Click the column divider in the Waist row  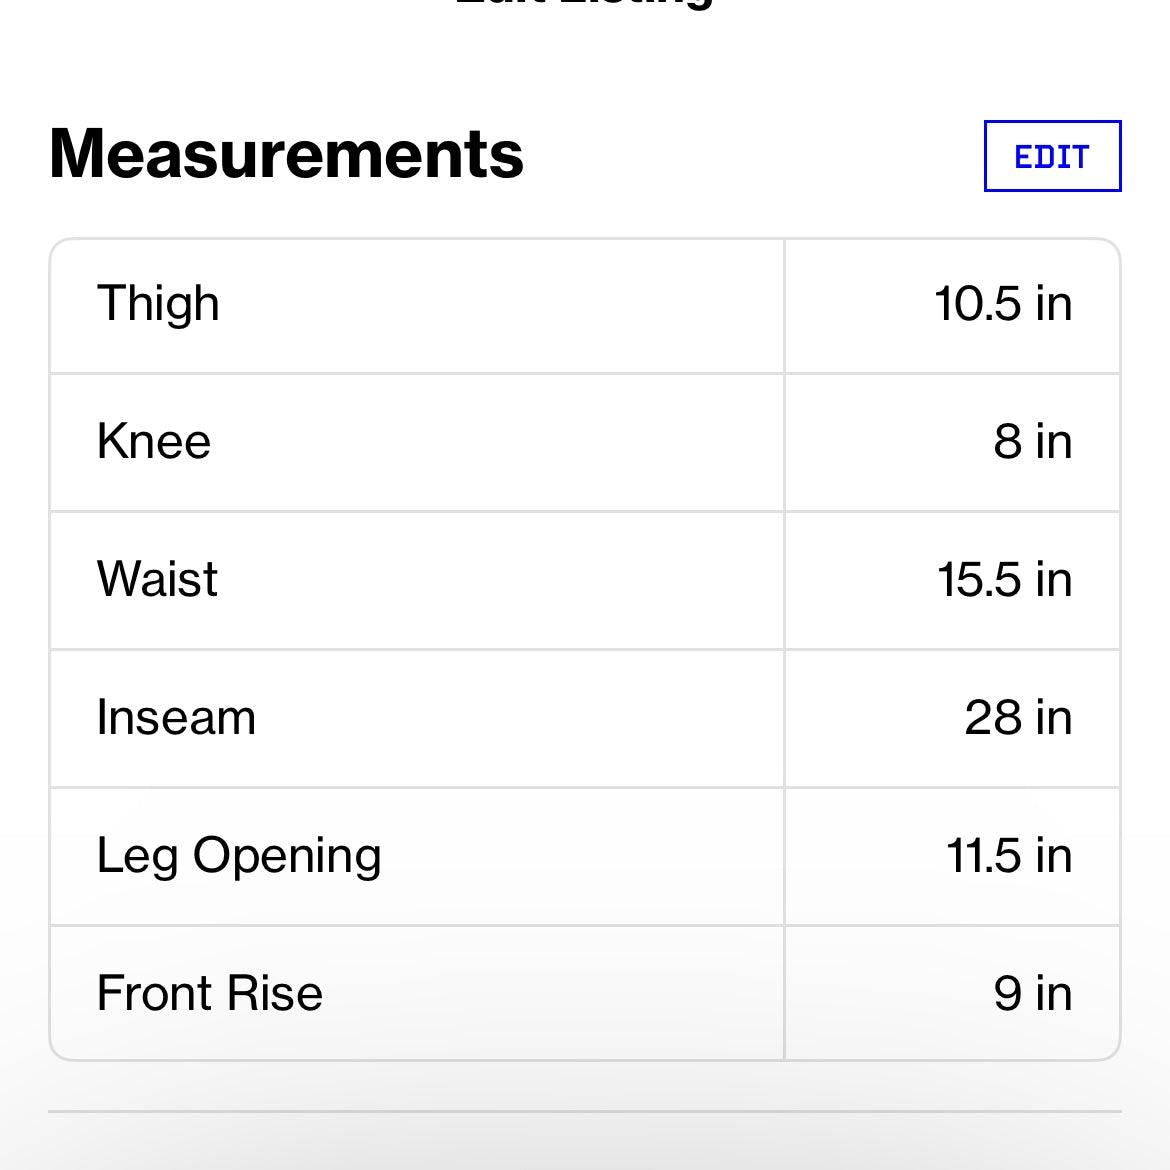point(785,580)
